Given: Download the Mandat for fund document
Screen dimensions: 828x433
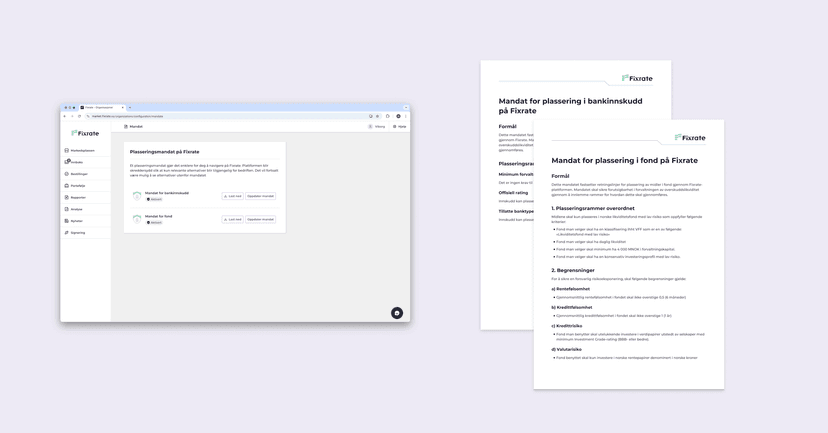Looking at the screenshot, I should coord(232,219).
